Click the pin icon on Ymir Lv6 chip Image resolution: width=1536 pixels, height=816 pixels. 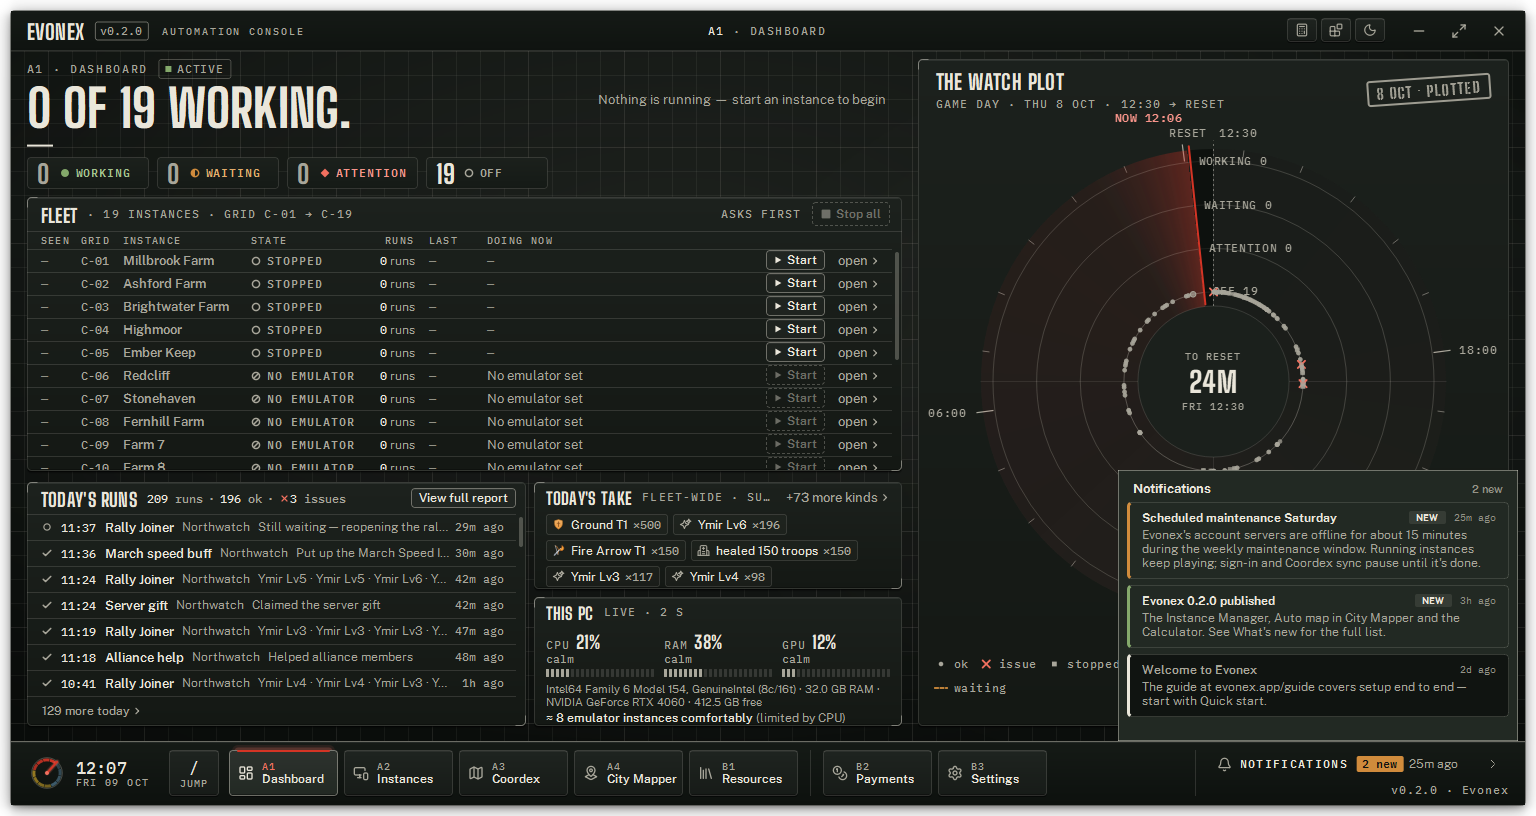(685, 525)
